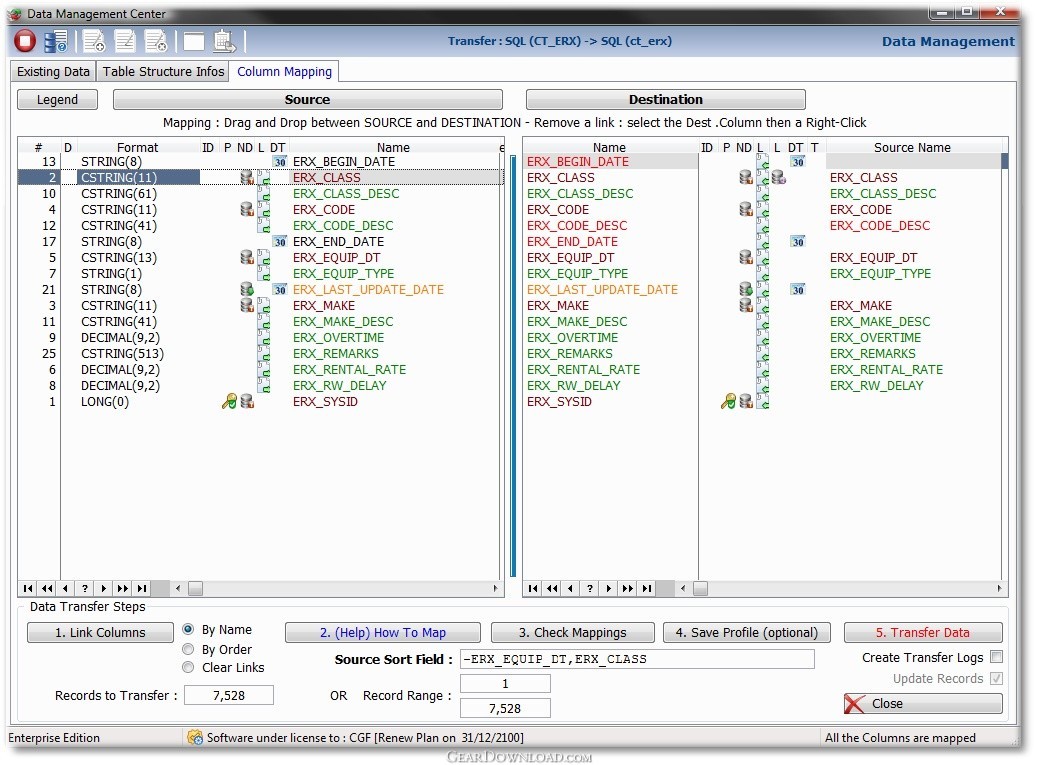Click the Close button with red X
The height and width of the screenshot is (765, 1039).
coord(922,703)
